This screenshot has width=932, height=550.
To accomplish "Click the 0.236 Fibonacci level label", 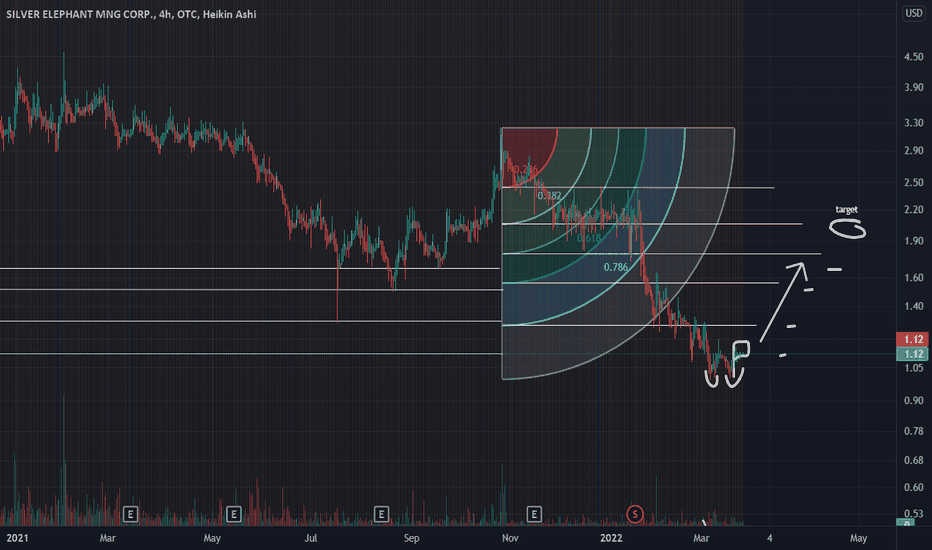I will point(524,169).
